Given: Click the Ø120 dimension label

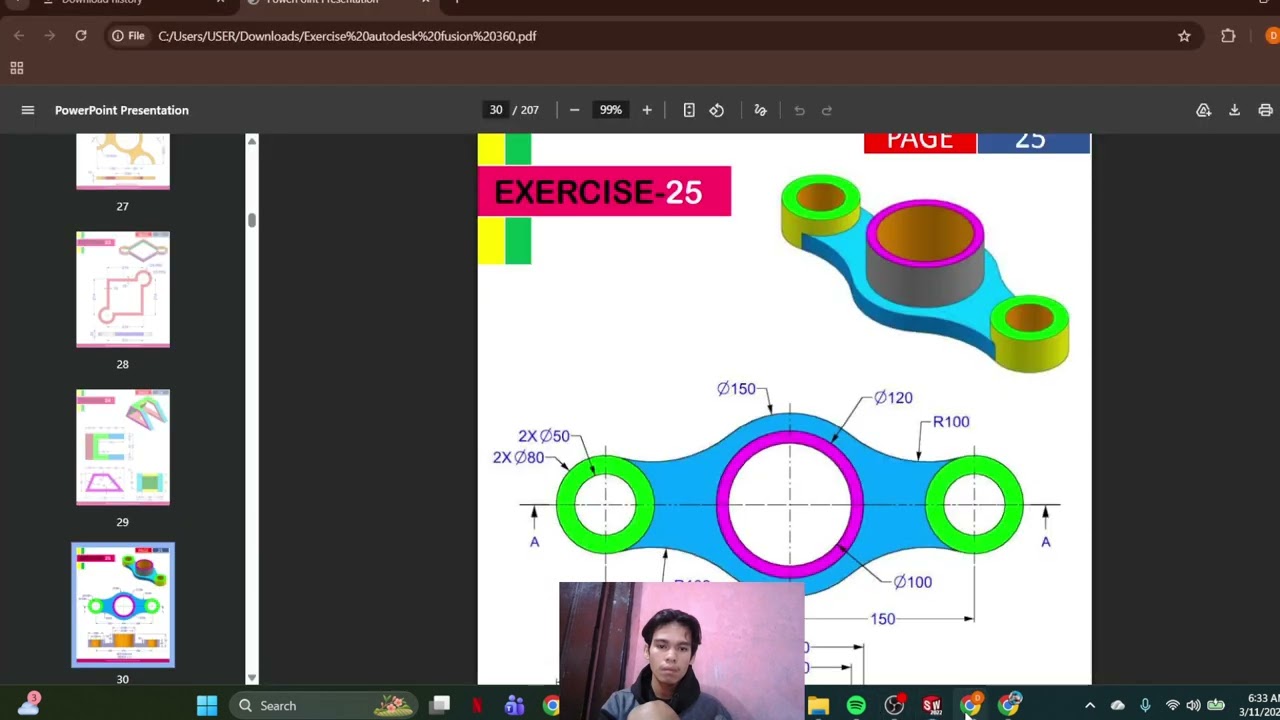Looking at the screenshot, I should tap(893, 398).
